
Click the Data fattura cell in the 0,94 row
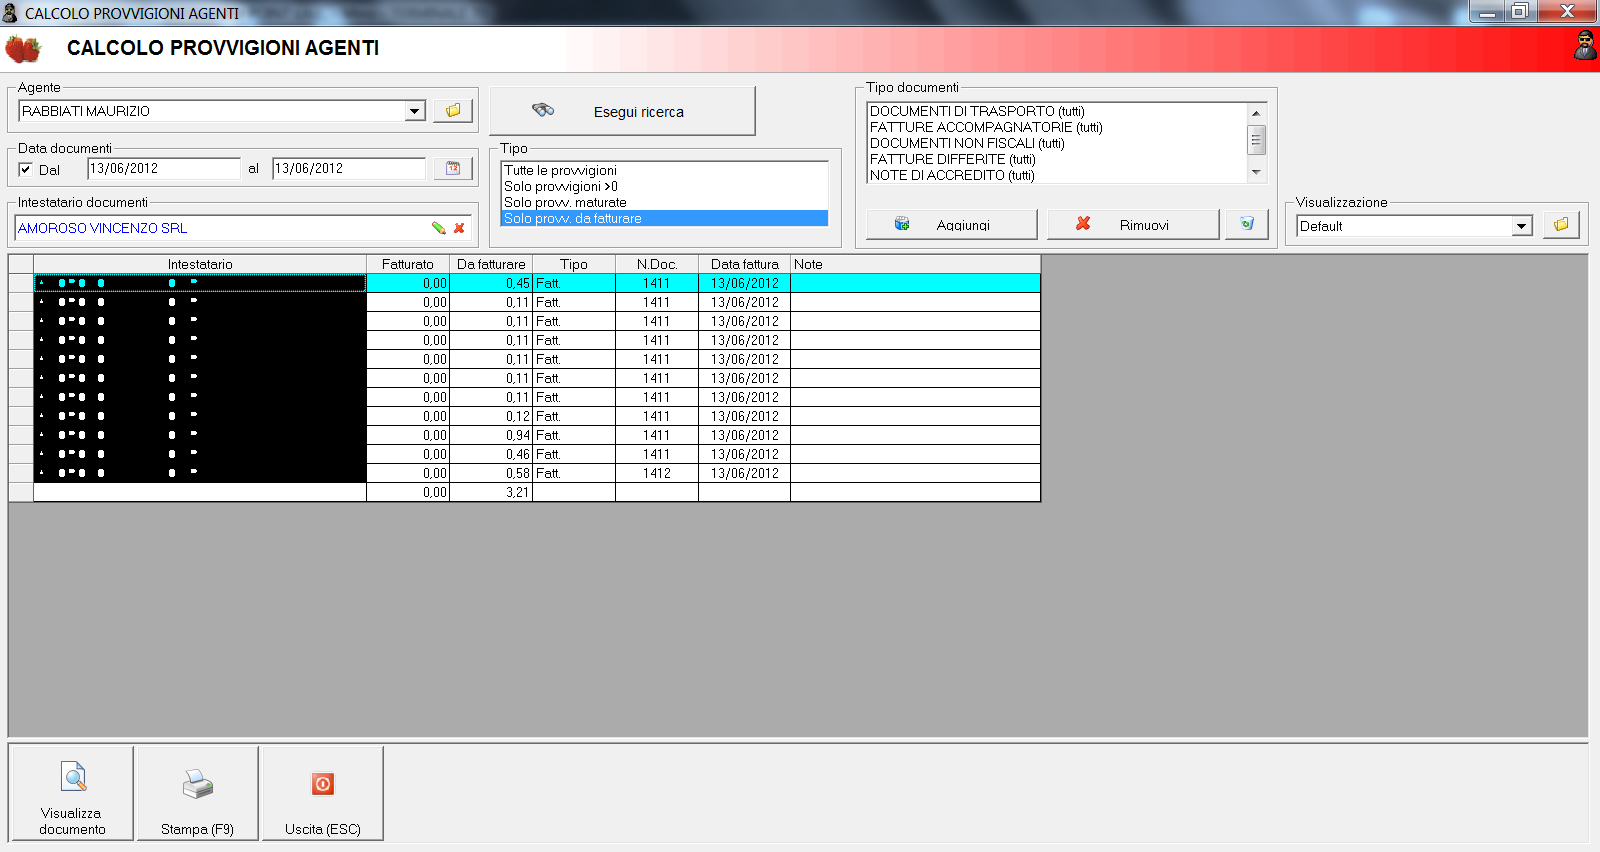coord(745,435)
